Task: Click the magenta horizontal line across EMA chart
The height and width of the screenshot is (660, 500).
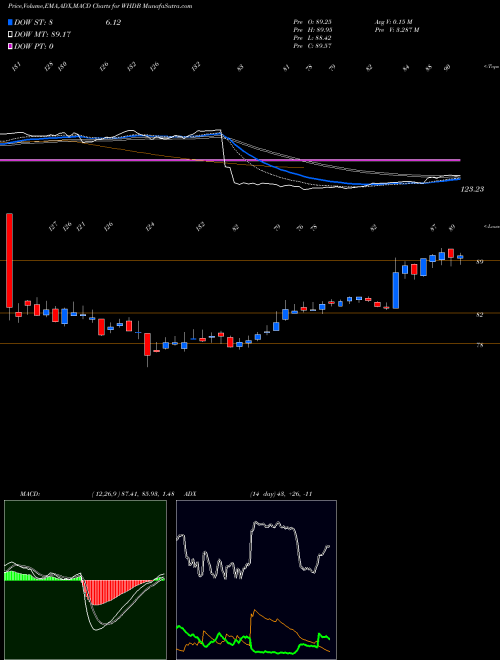Action: tap(230, 160)
